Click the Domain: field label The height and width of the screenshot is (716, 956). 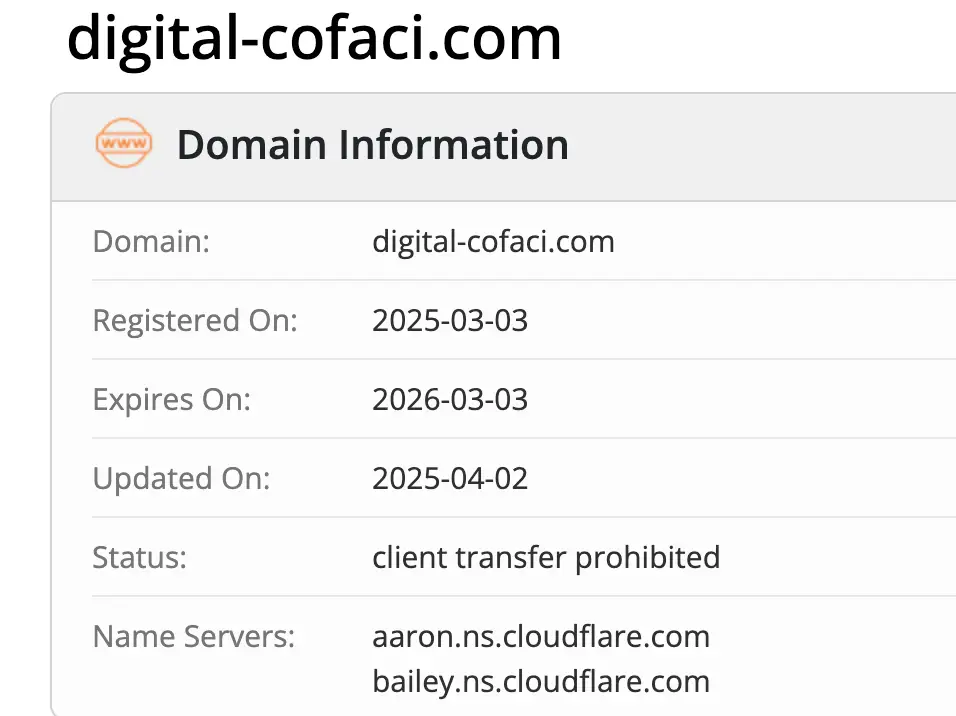point(151,241)
